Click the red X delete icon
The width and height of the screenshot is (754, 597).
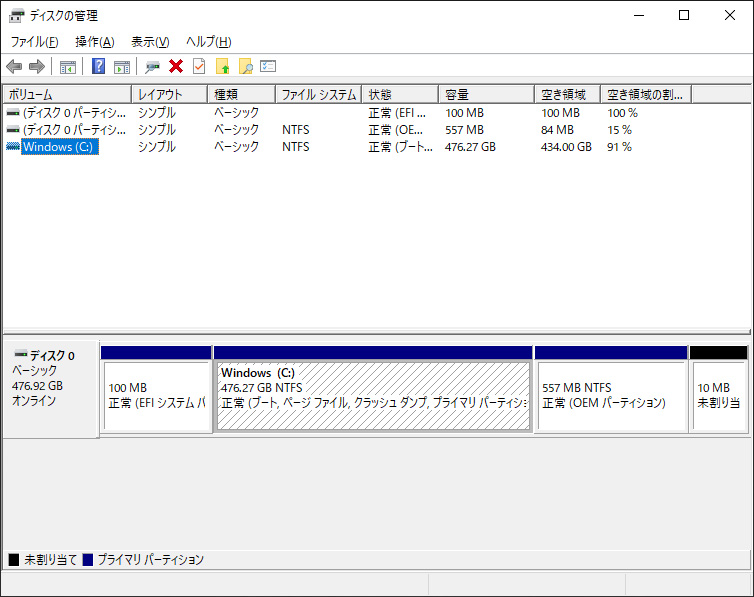[x=176, y=66]
